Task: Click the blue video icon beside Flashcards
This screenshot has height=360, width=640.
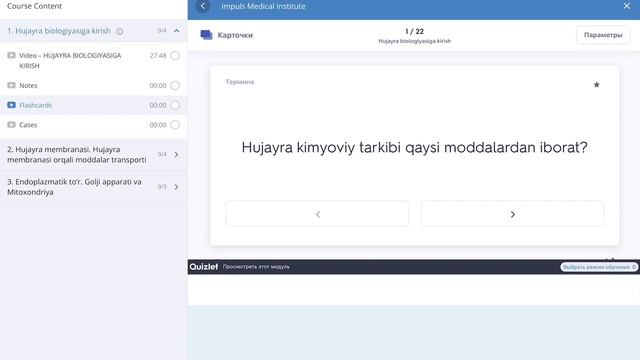Action: point(11,105)
